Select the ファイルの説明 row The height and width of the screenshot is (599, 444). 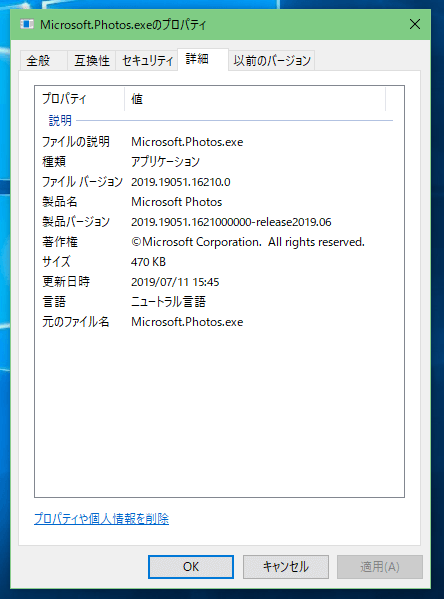click(x=218, y=142)
